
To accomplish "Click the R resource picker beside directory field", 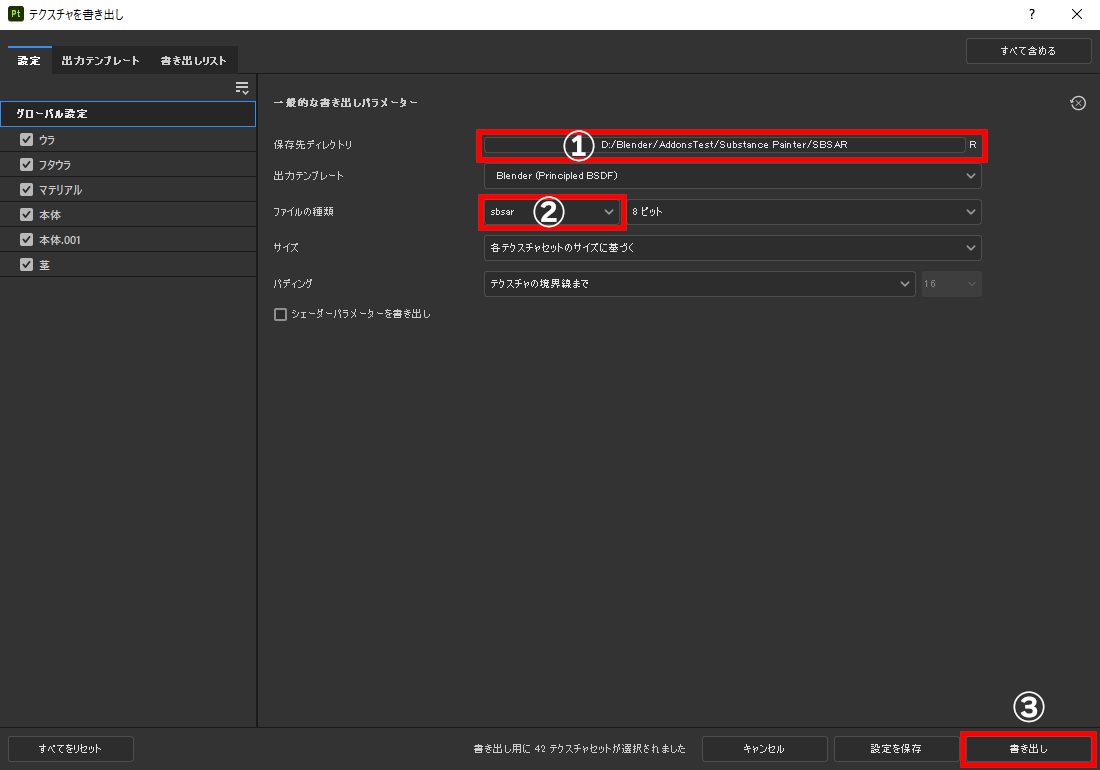I will pos(971,145).
